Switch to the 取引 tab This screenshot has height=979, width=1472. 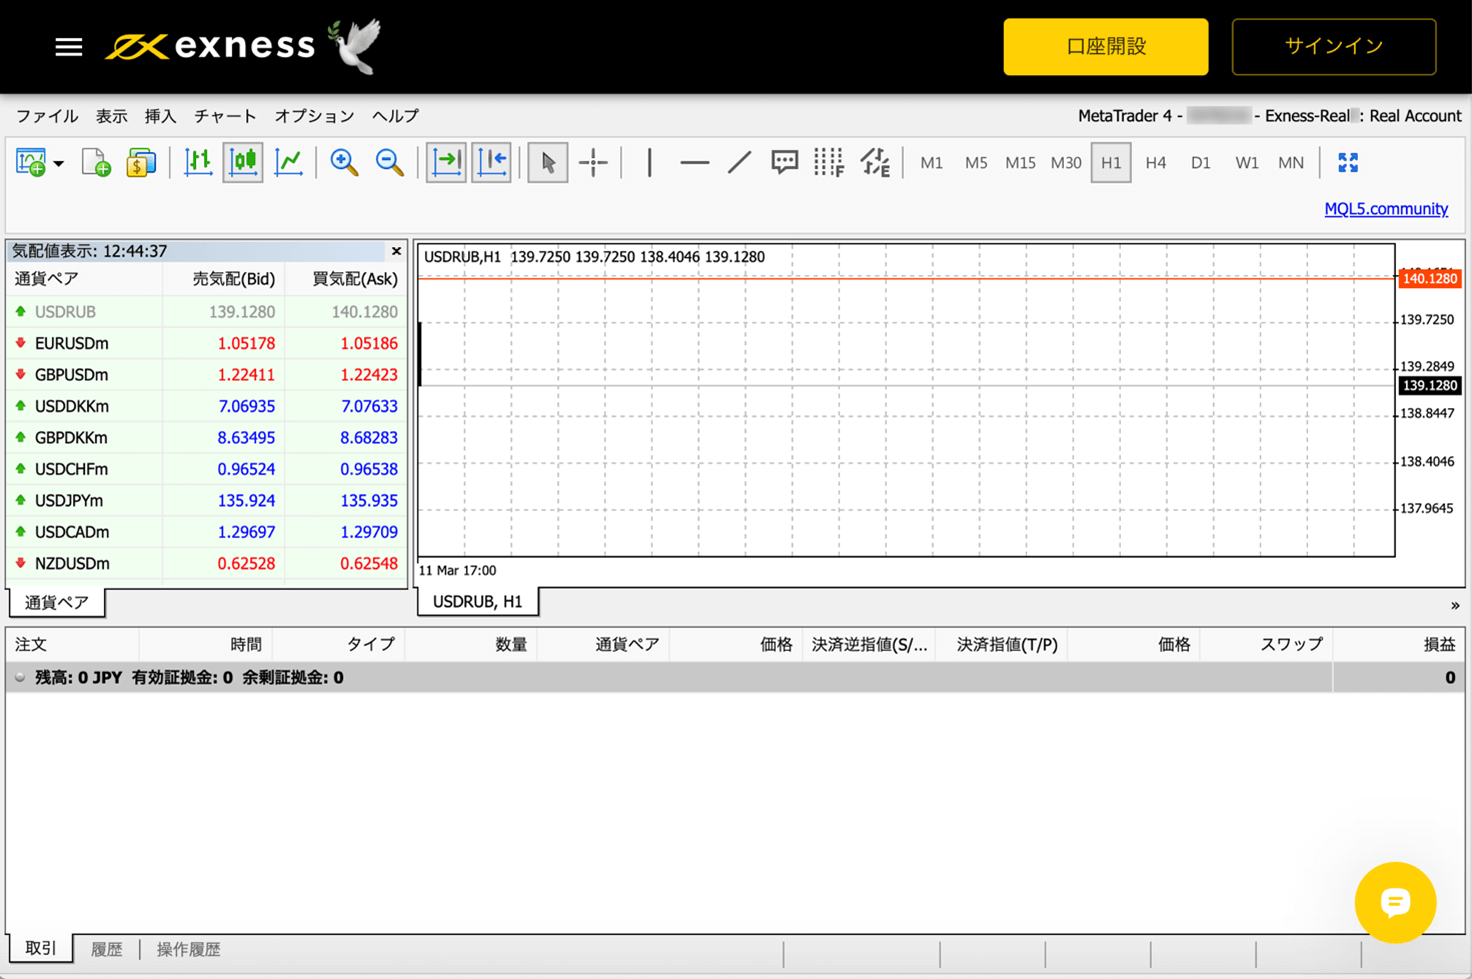41,948
